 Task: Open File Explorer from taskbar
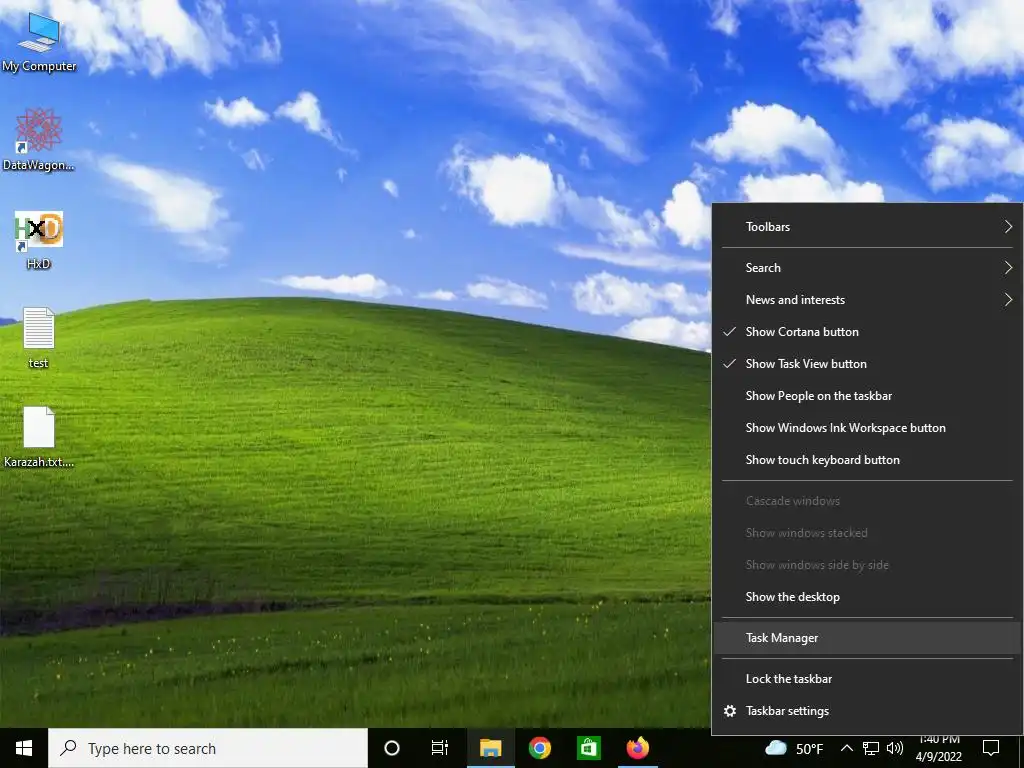click(490, 748)
